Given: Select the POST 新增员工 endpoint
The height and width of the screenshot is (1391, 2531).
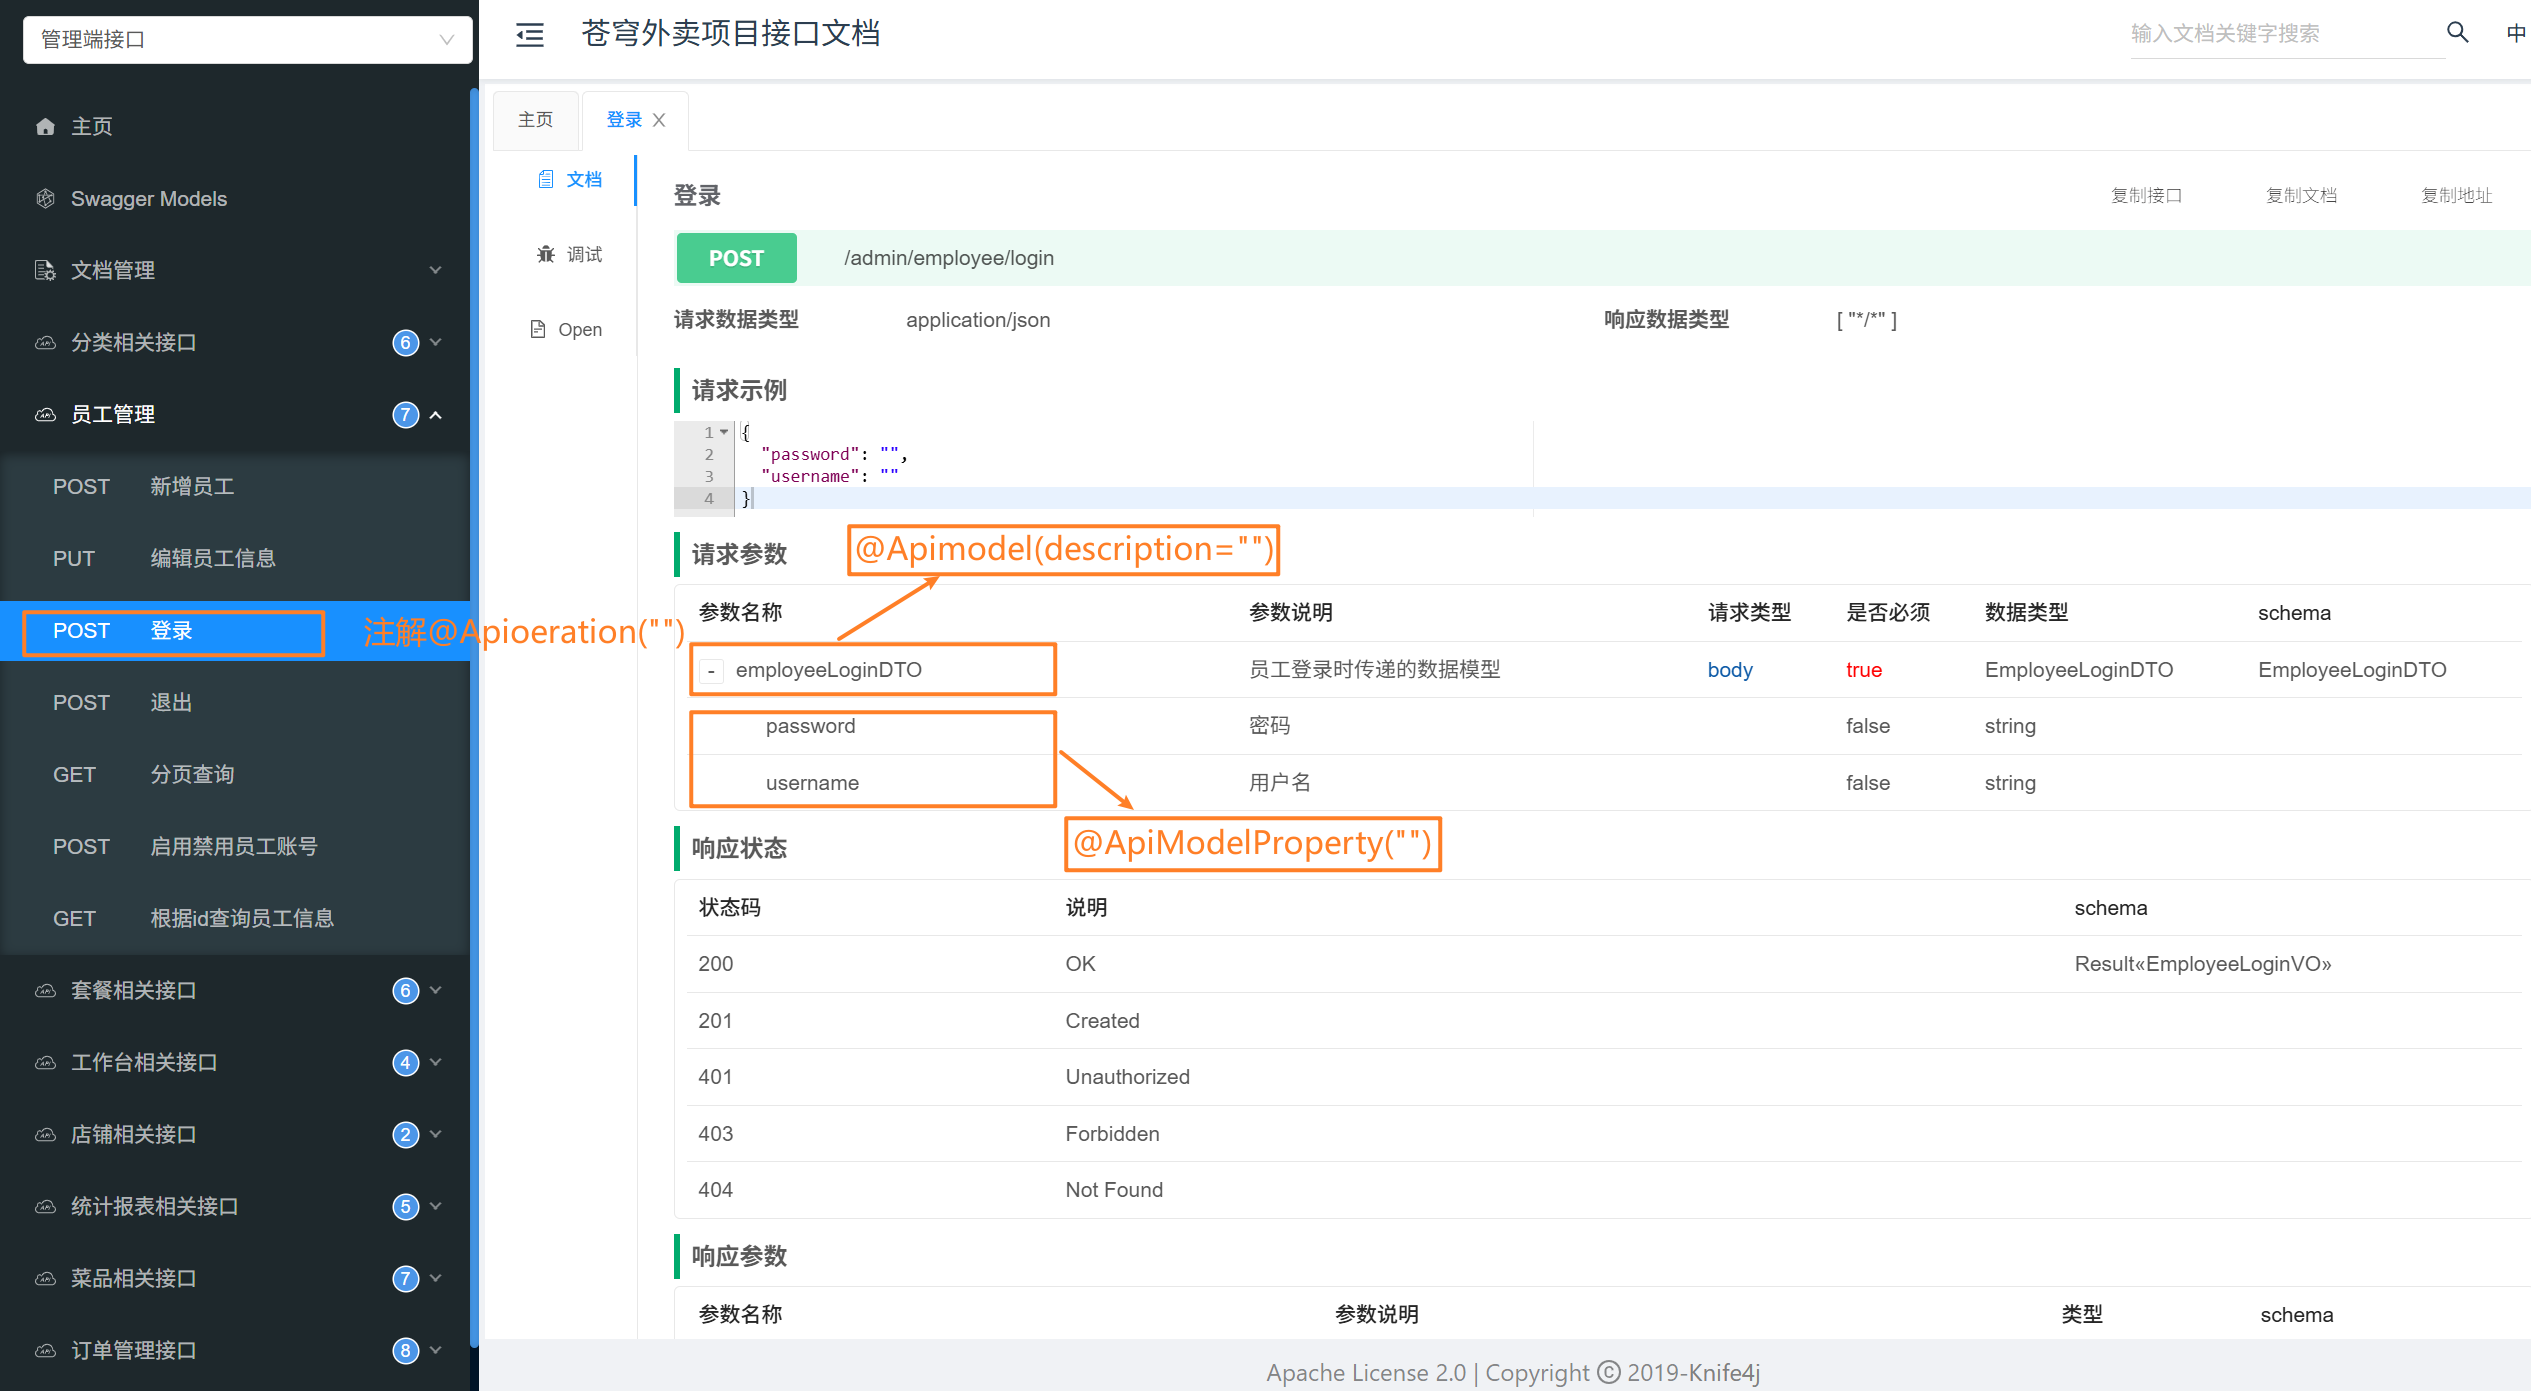Looking at the screenshot, I should click(x=192, y=486).
